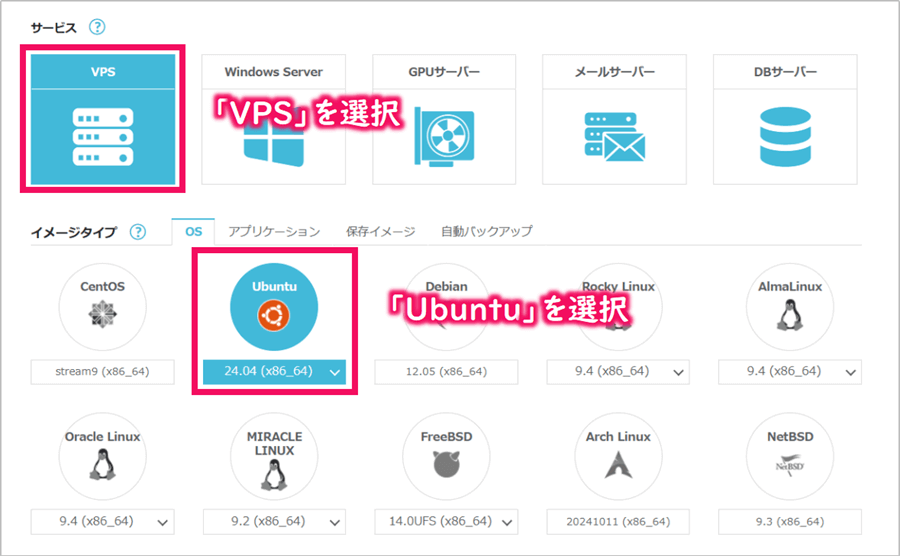Open FreeBSD 14.0UFS version dropdown
The width and height of the screenshot is (900, 556).
point(446,522)
